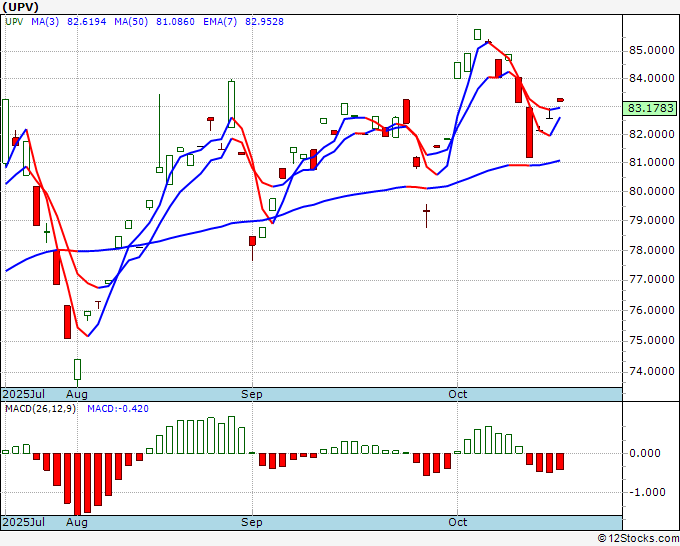
Task: Click the highest green candle above 85
Action: click(x=477, y=34)
